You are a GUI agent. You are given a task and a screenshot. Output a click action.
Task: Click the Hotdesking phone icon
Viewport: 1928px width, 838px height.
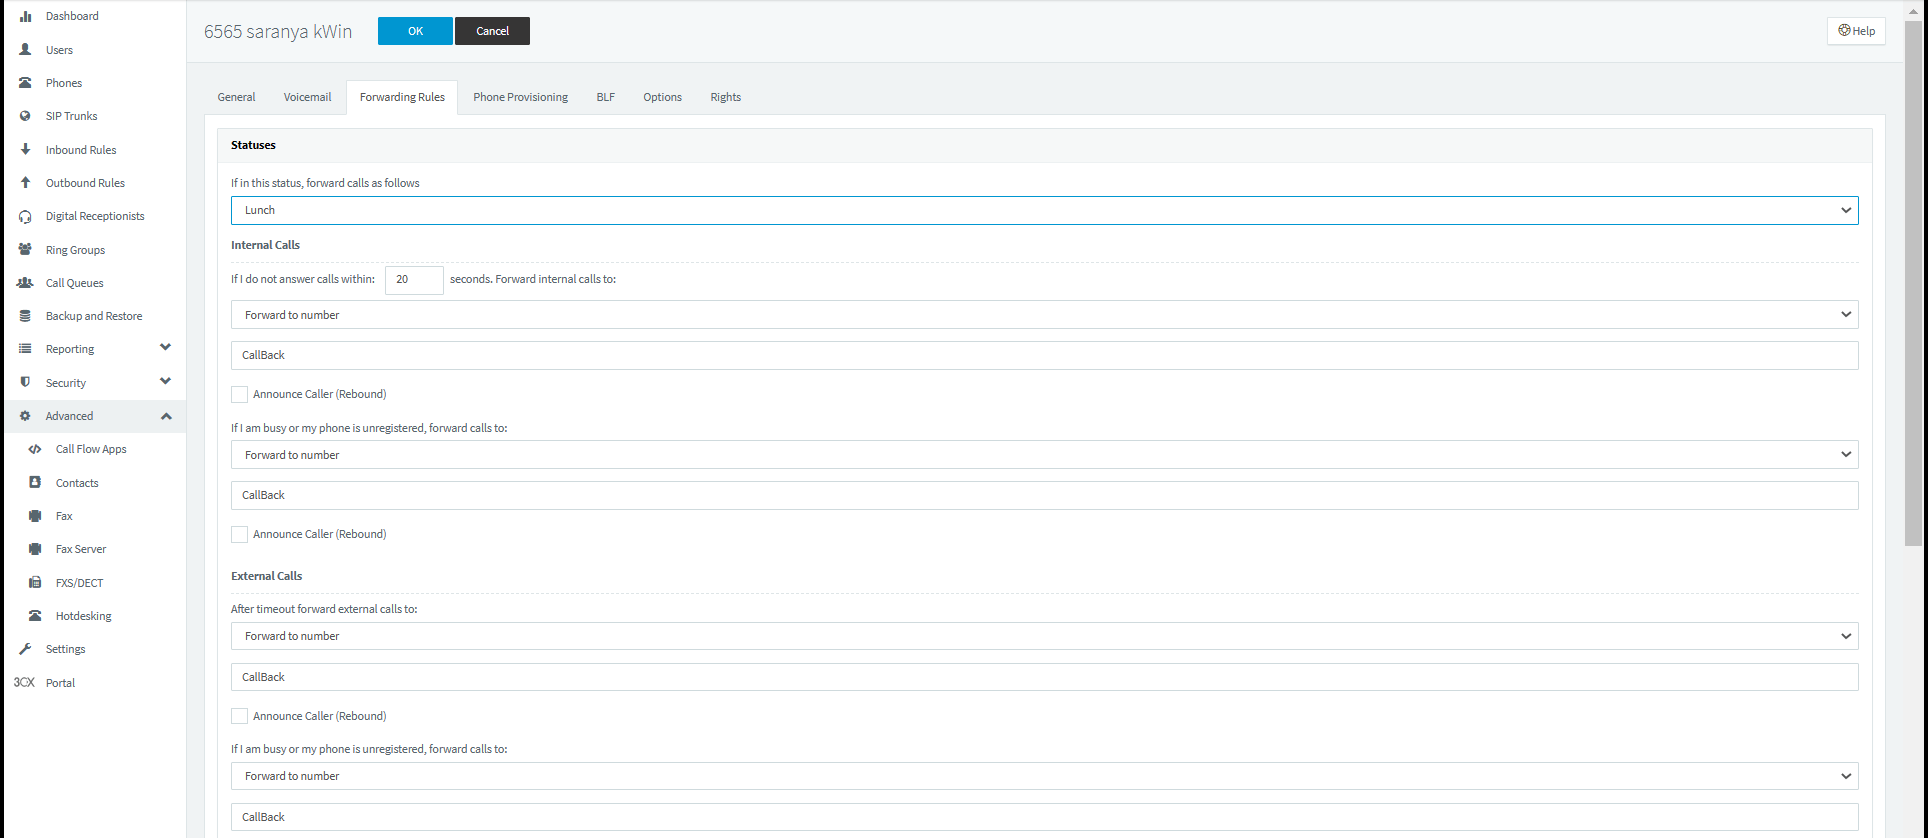click(x=35, y=616)
